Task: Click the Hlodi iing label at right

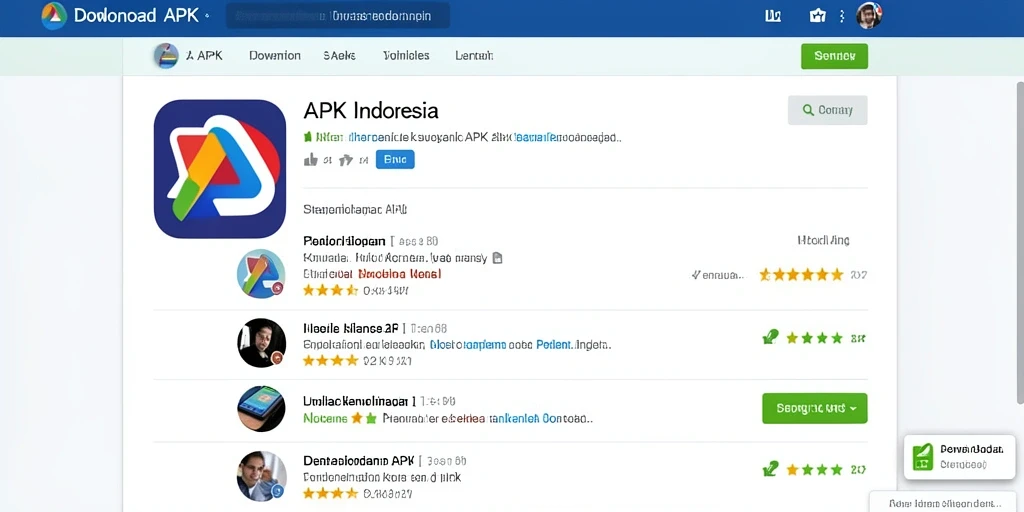Action: point(824,240)
